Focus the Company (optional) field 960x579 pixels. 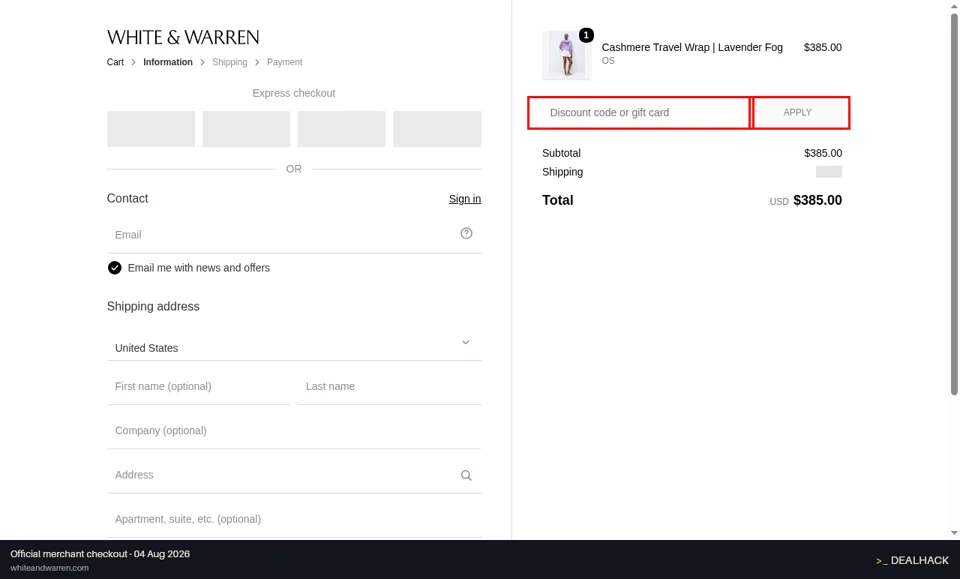pos(294,431)
